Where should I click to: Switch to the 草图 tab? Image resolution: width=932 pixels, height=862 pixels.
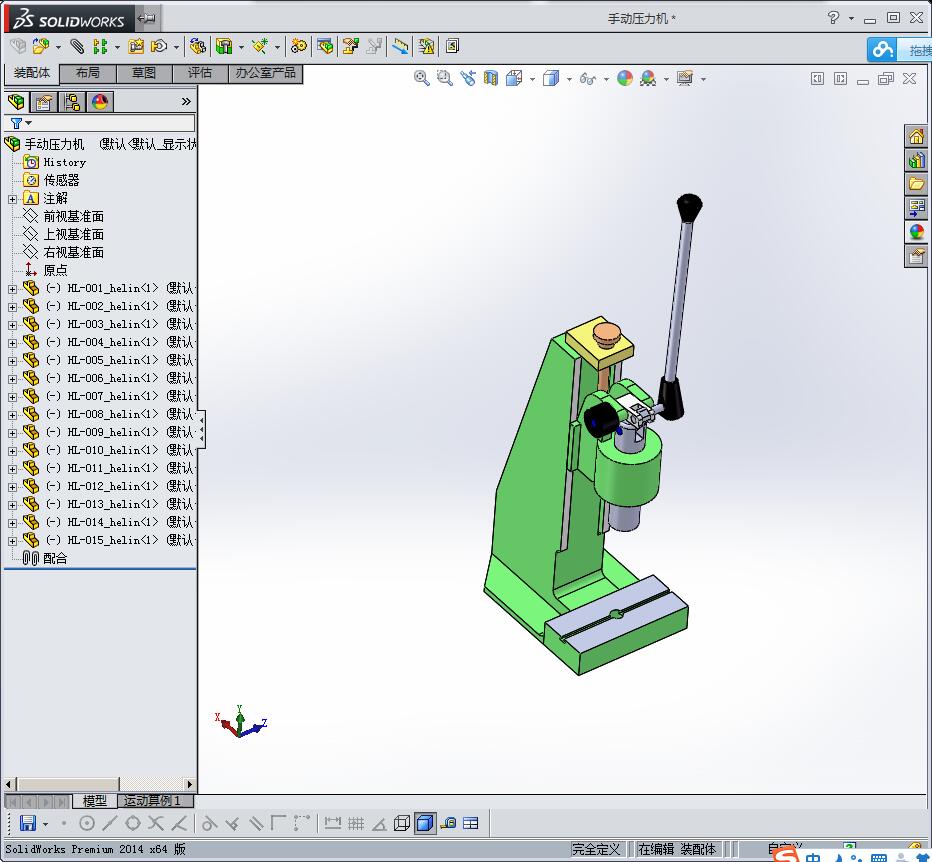144,73
